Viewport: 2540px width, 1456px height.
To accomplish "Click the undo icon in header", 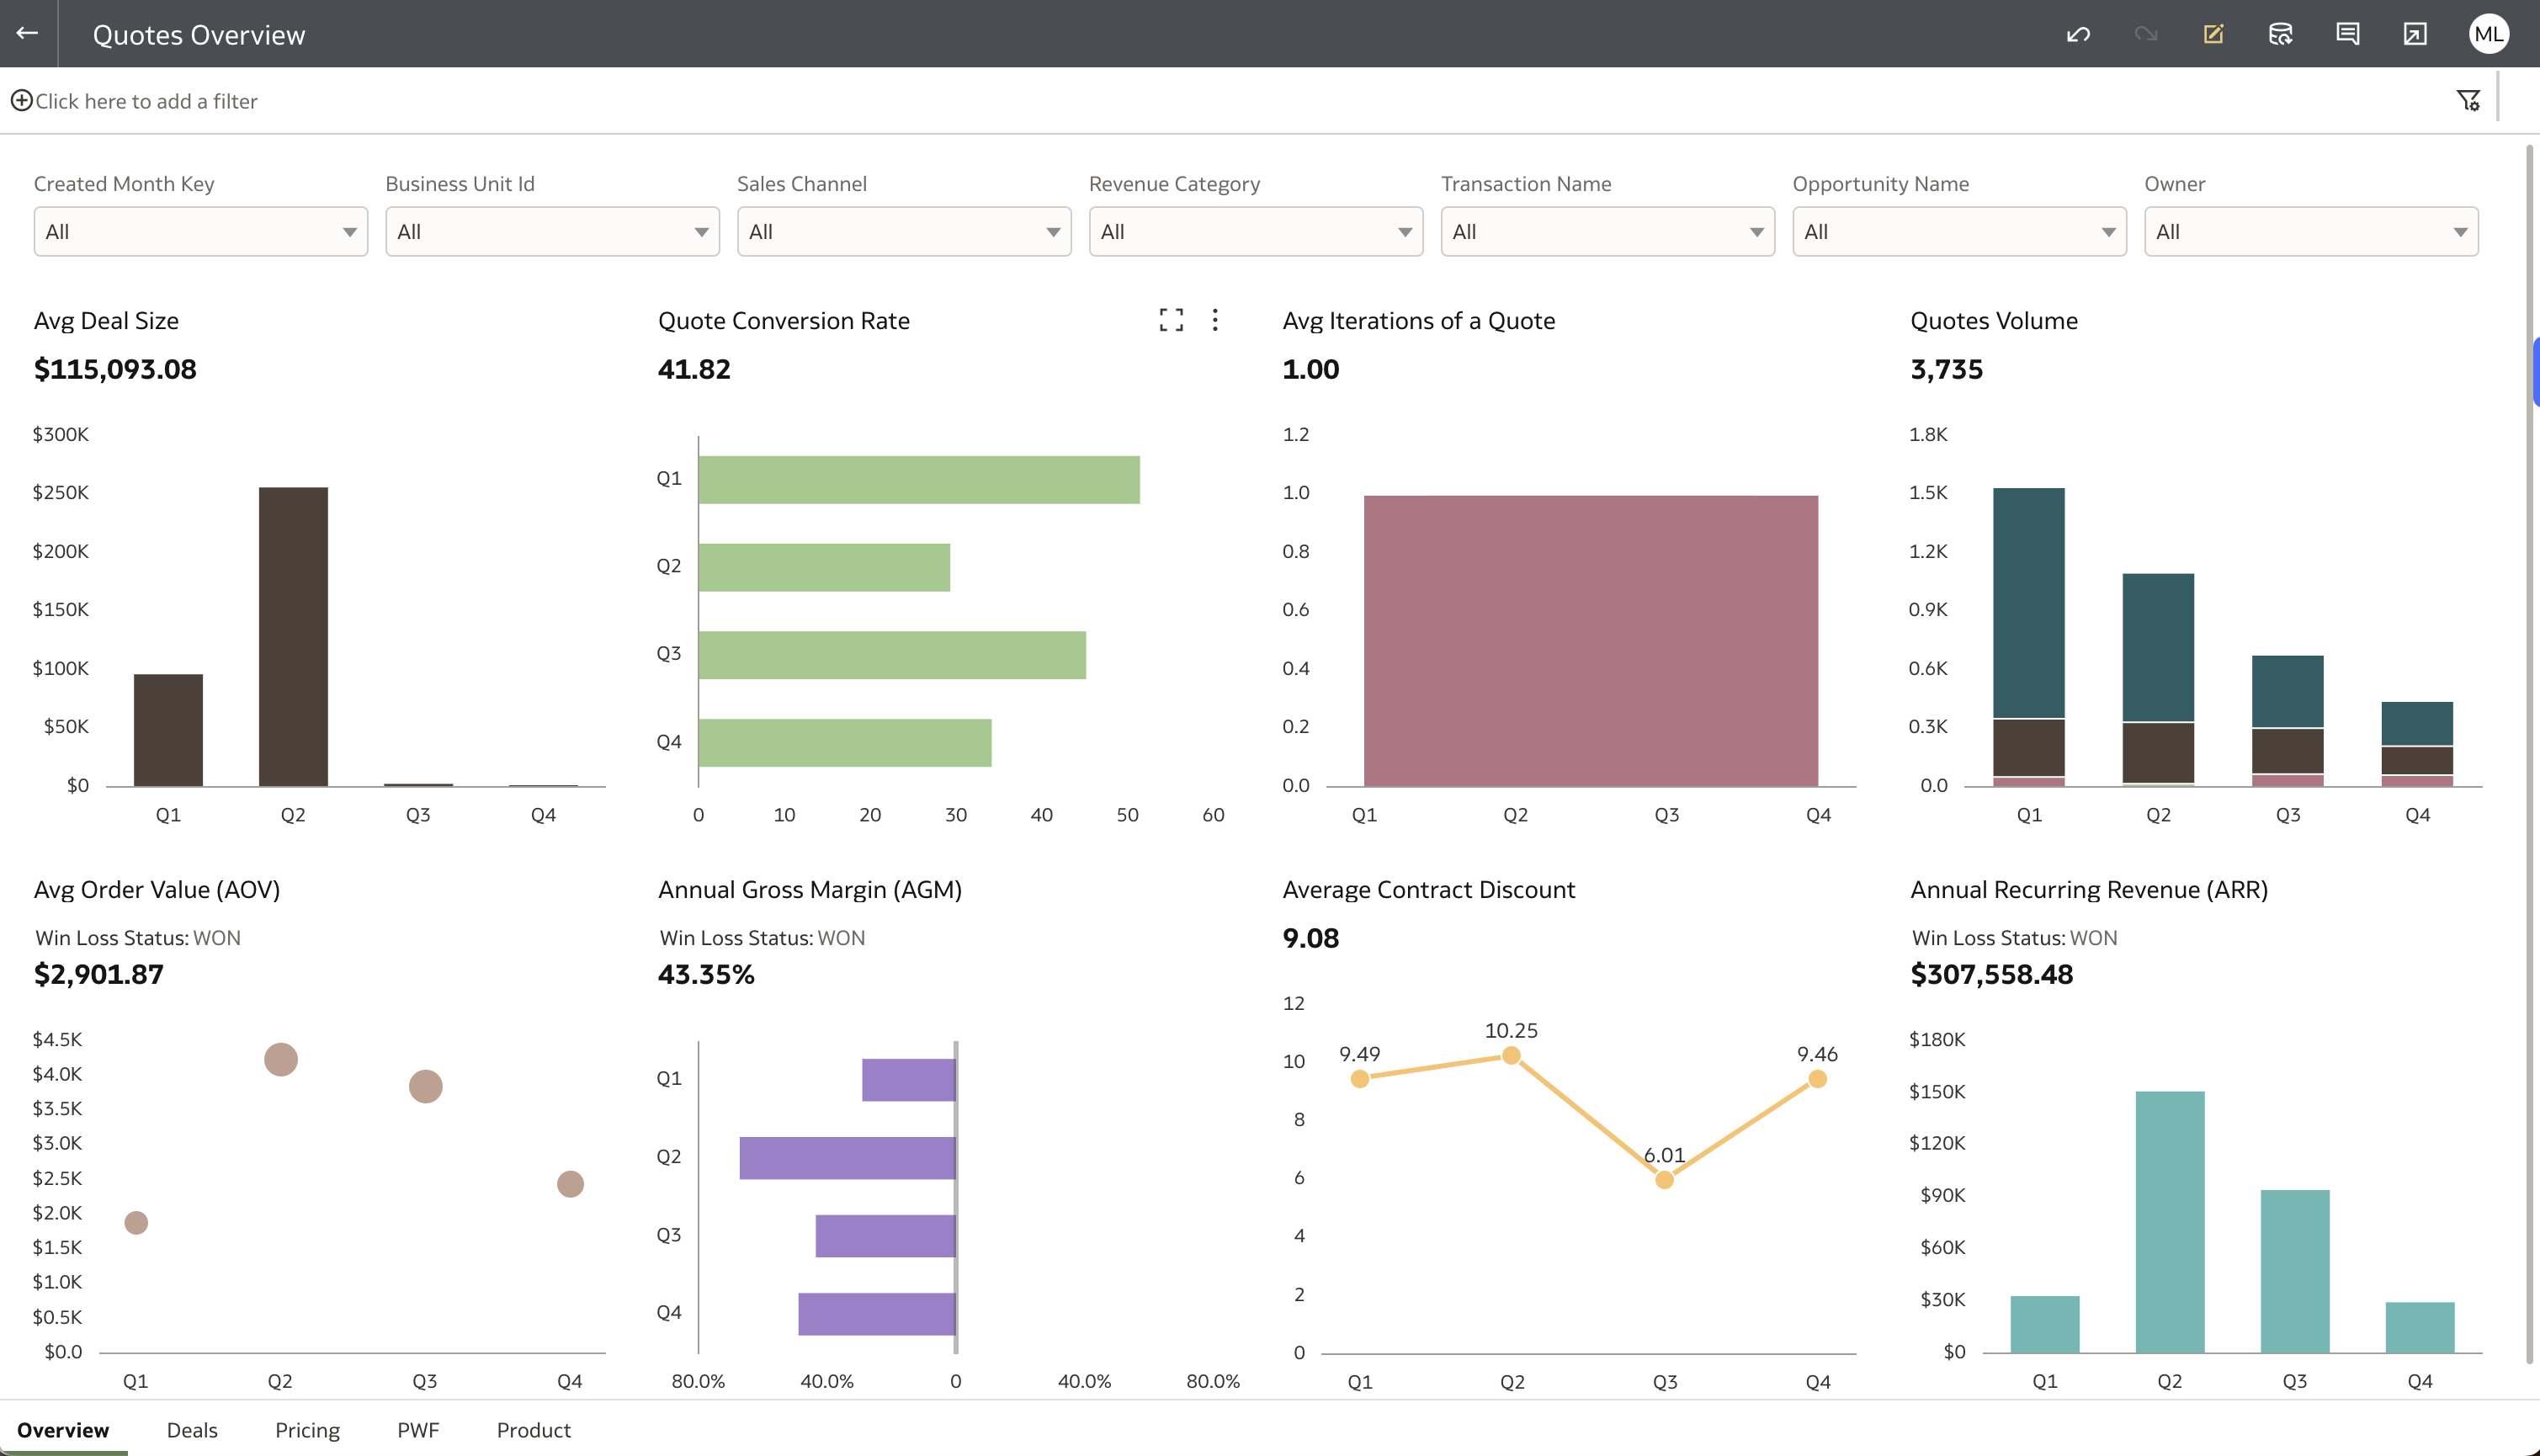I will [x=2078, y=35].
